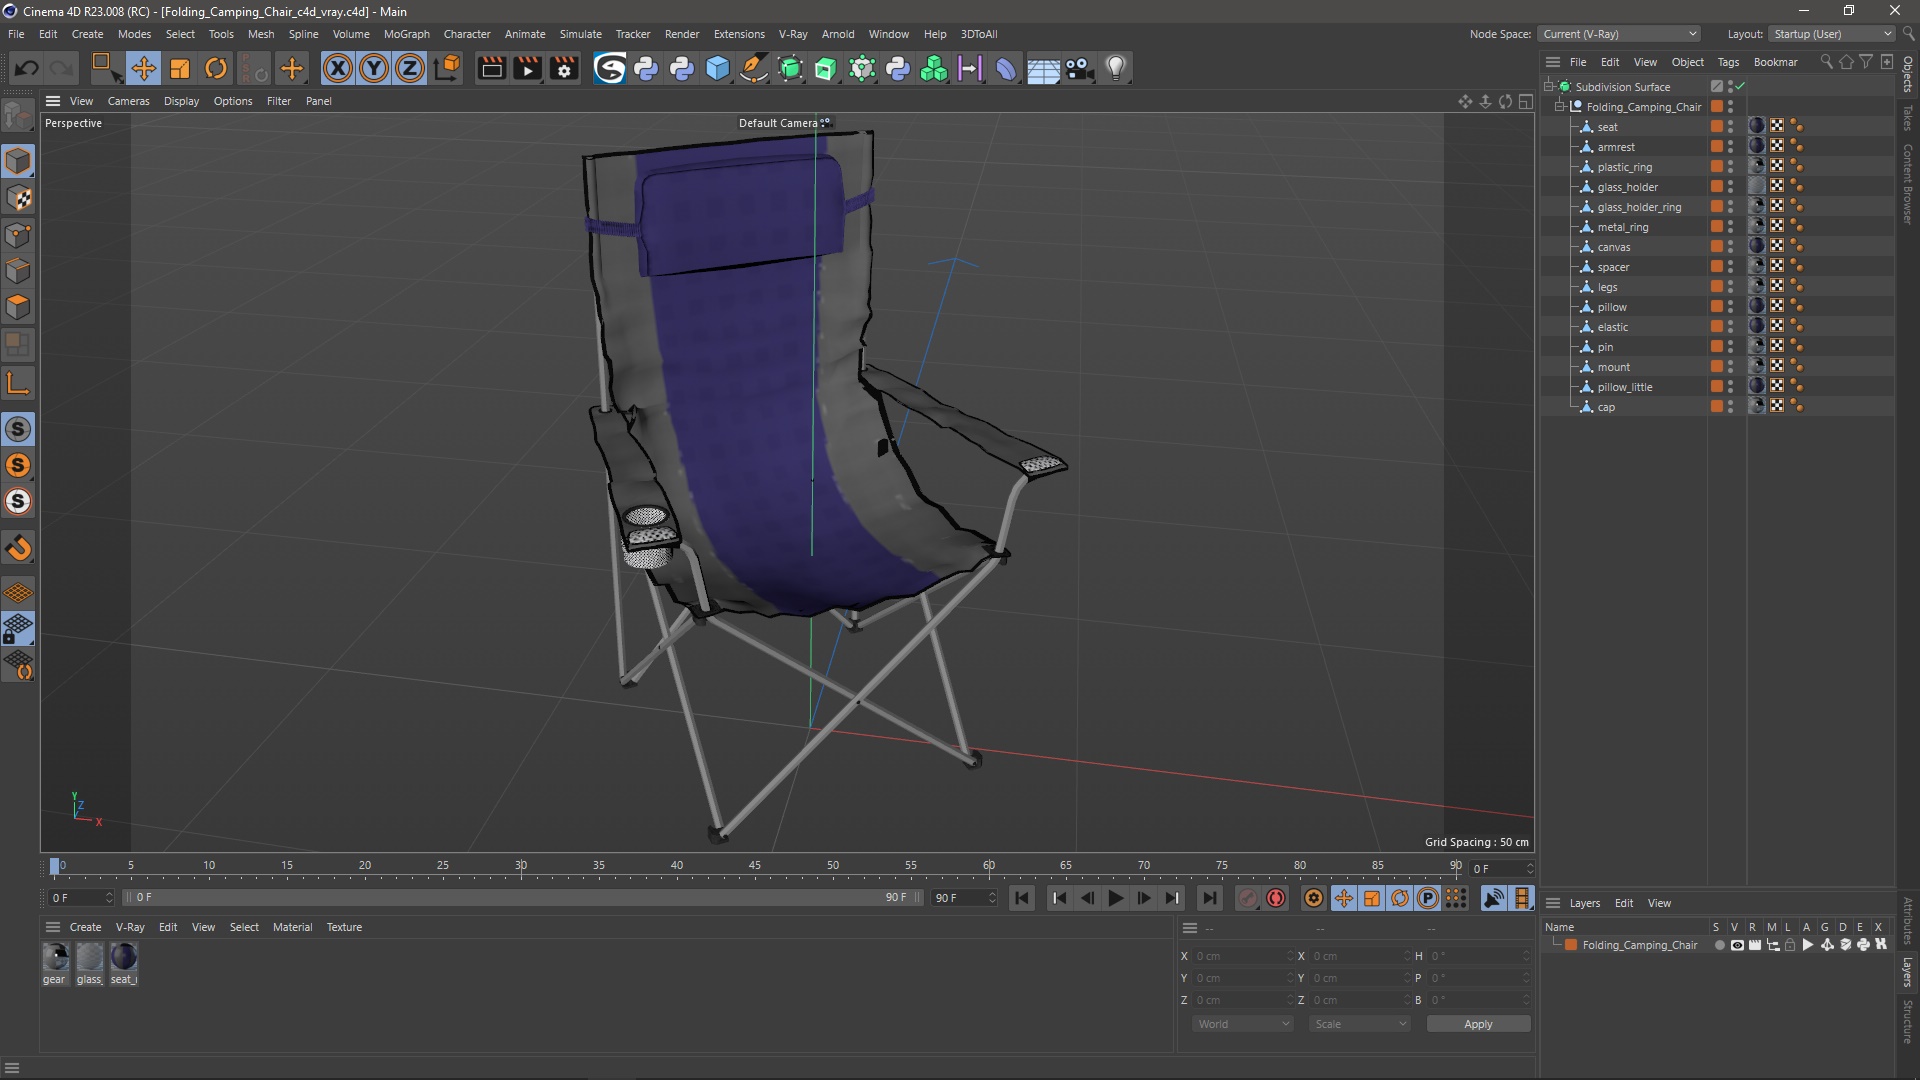The width and height of the screenshot is (1920, 1080).
Task: Click the Apply button in coordinates
Action: point(1478,1023)
